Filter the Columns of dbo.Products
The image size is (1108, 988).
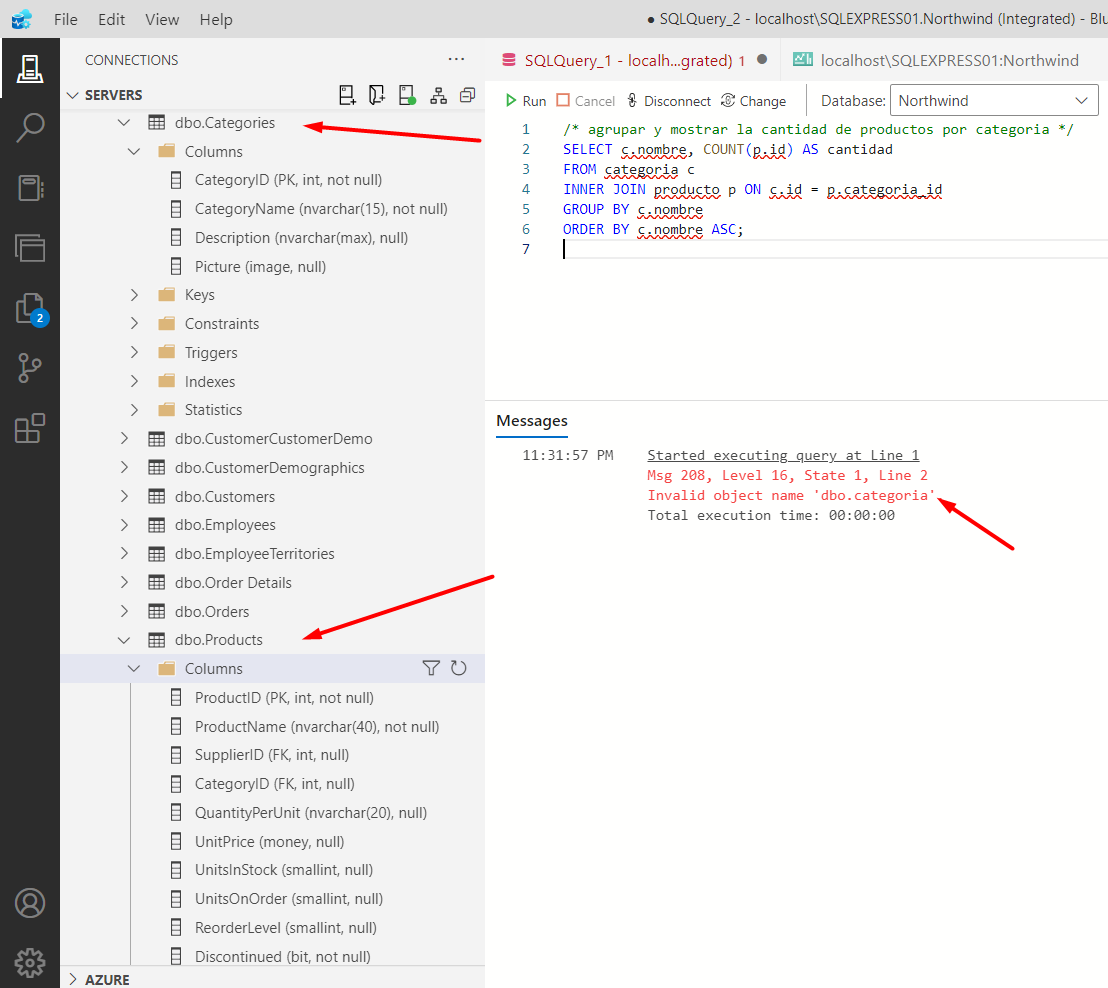tap(430, 667)
